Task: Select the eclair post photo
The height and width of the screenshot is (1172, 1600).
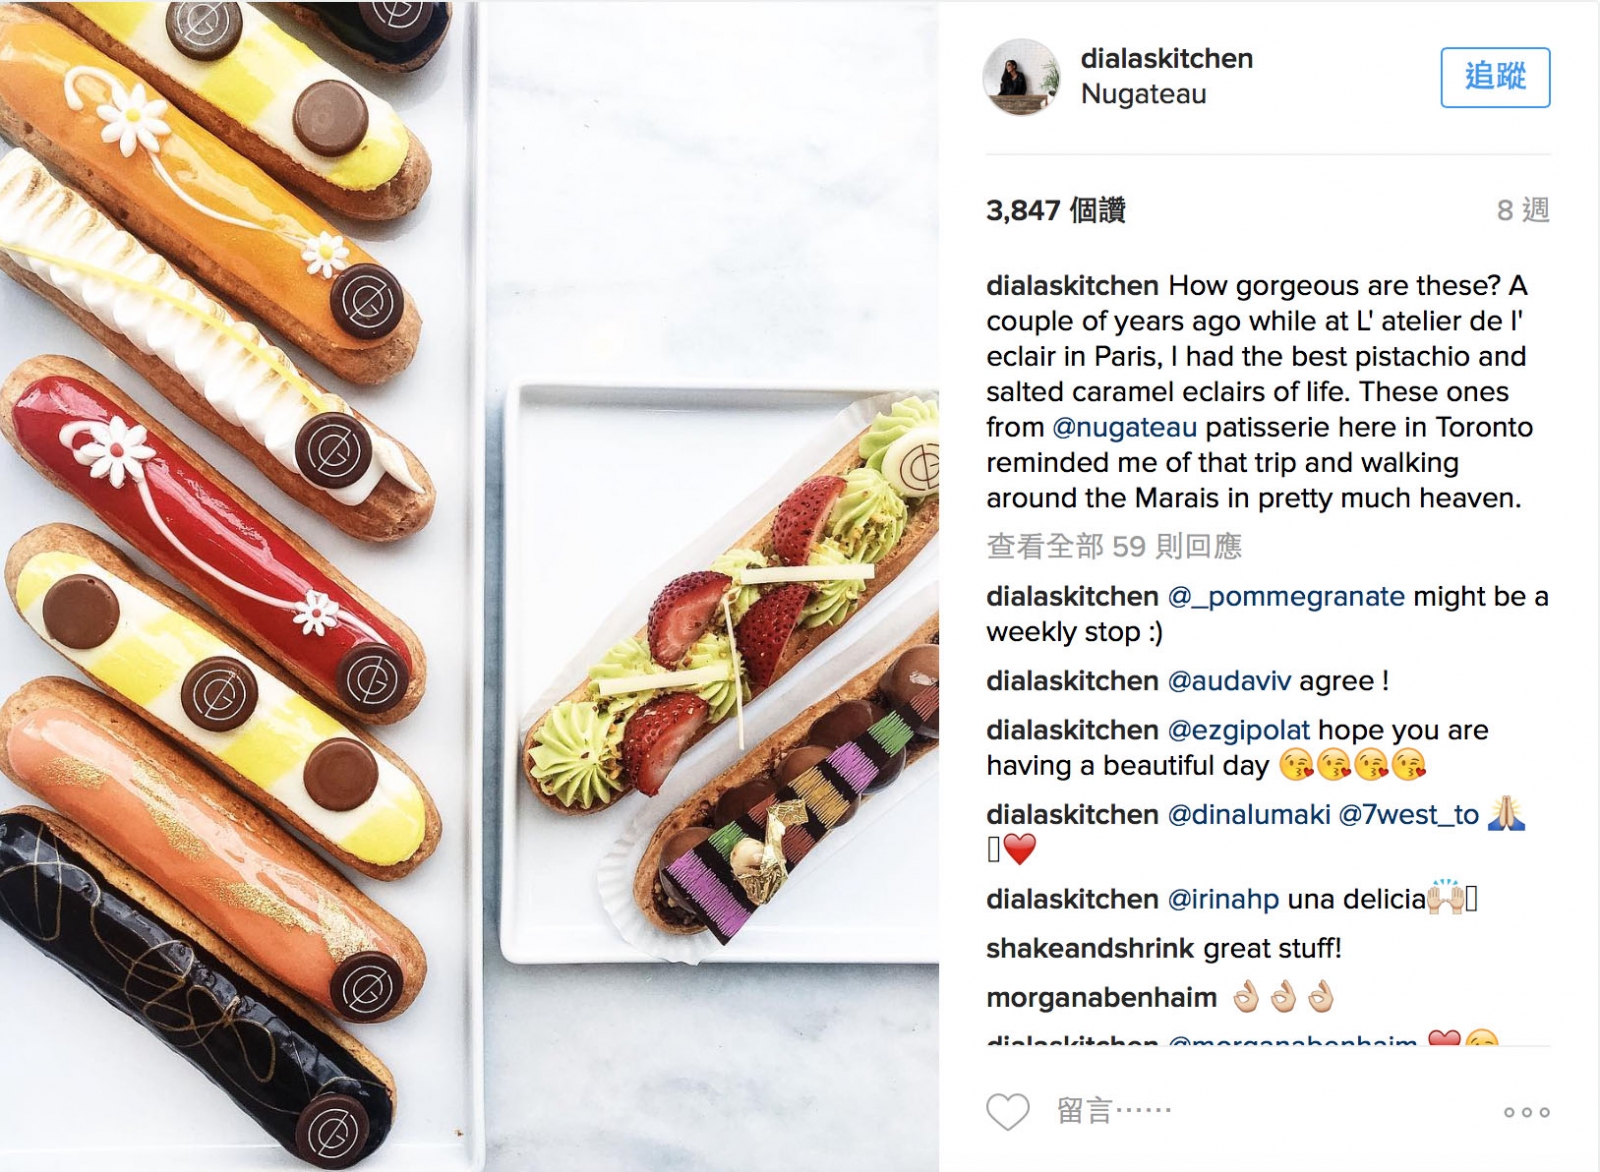Action: [469, 586]
